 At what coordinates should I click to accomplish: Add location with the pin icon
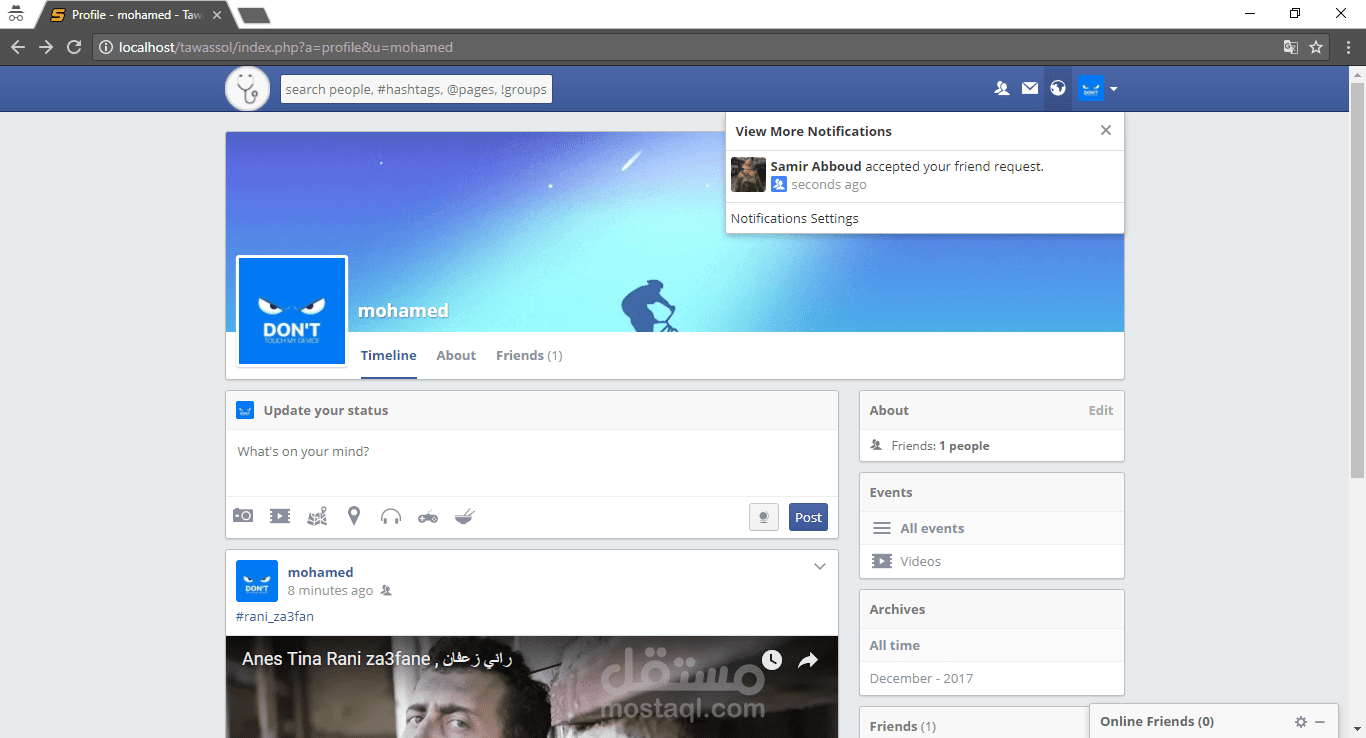pos(354,516)
